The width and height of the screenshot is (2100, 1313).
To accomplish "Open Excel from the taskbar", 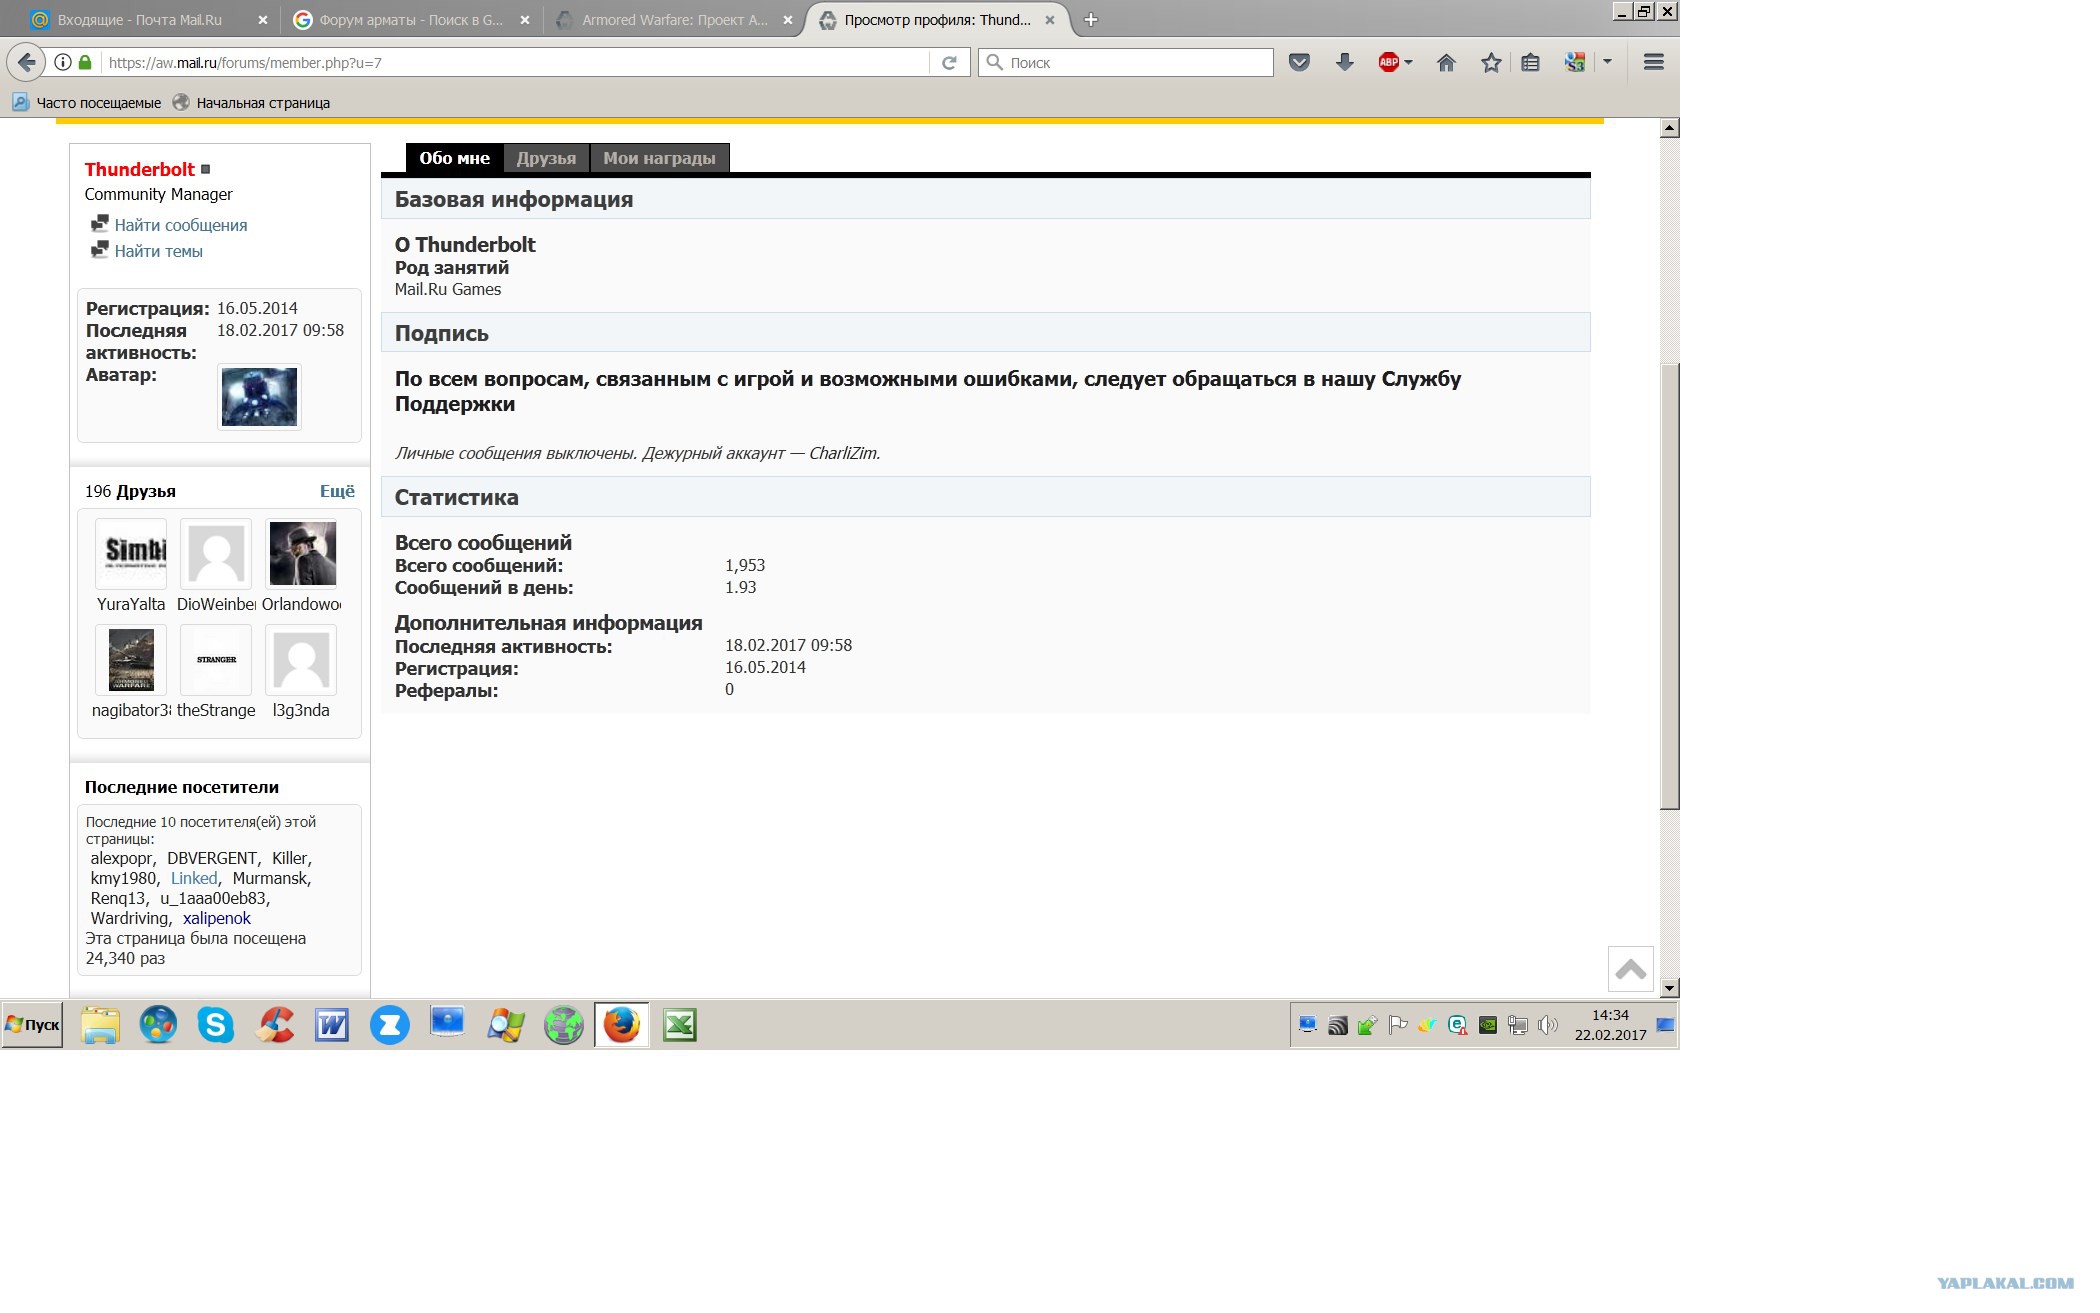I will tap(679, 1025).
